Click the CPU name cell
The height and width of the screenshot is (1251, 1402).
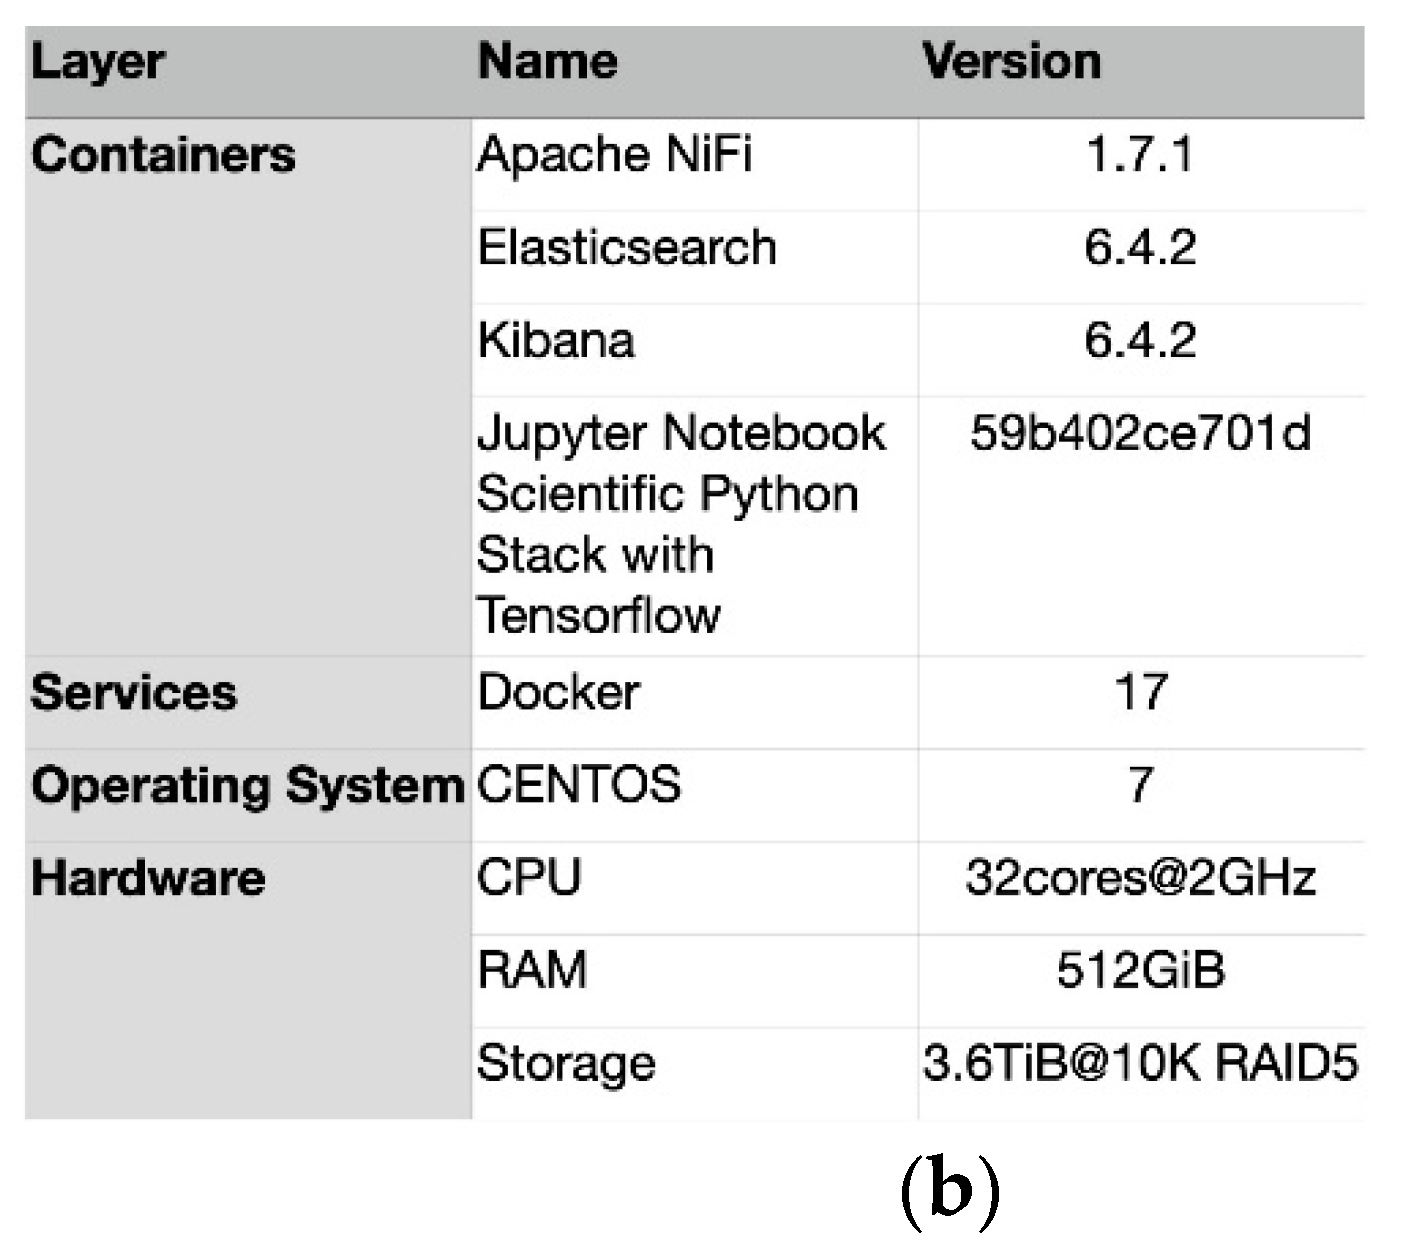[529, 879]
